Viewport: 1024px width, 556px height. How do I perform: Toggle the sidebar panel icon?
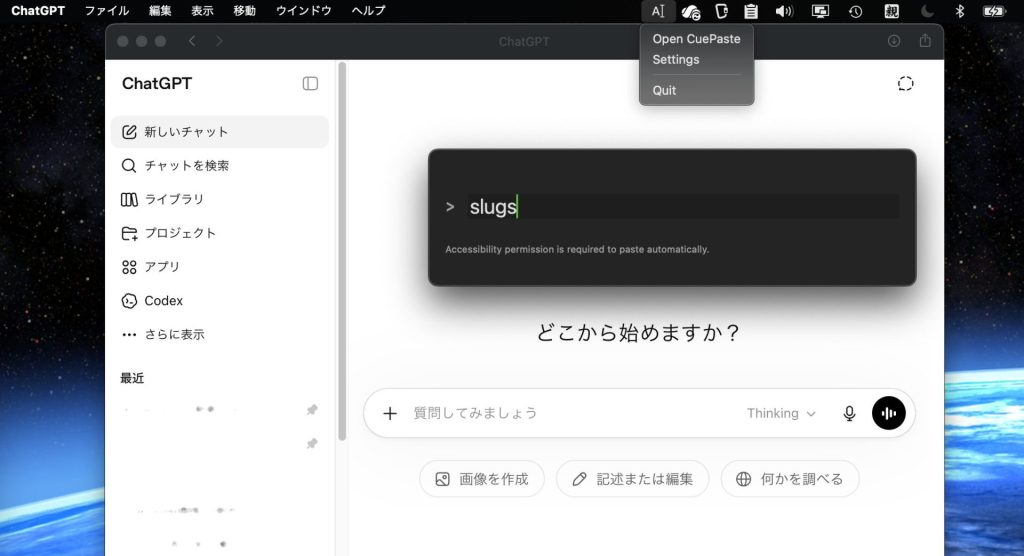(x=310, y=84)
